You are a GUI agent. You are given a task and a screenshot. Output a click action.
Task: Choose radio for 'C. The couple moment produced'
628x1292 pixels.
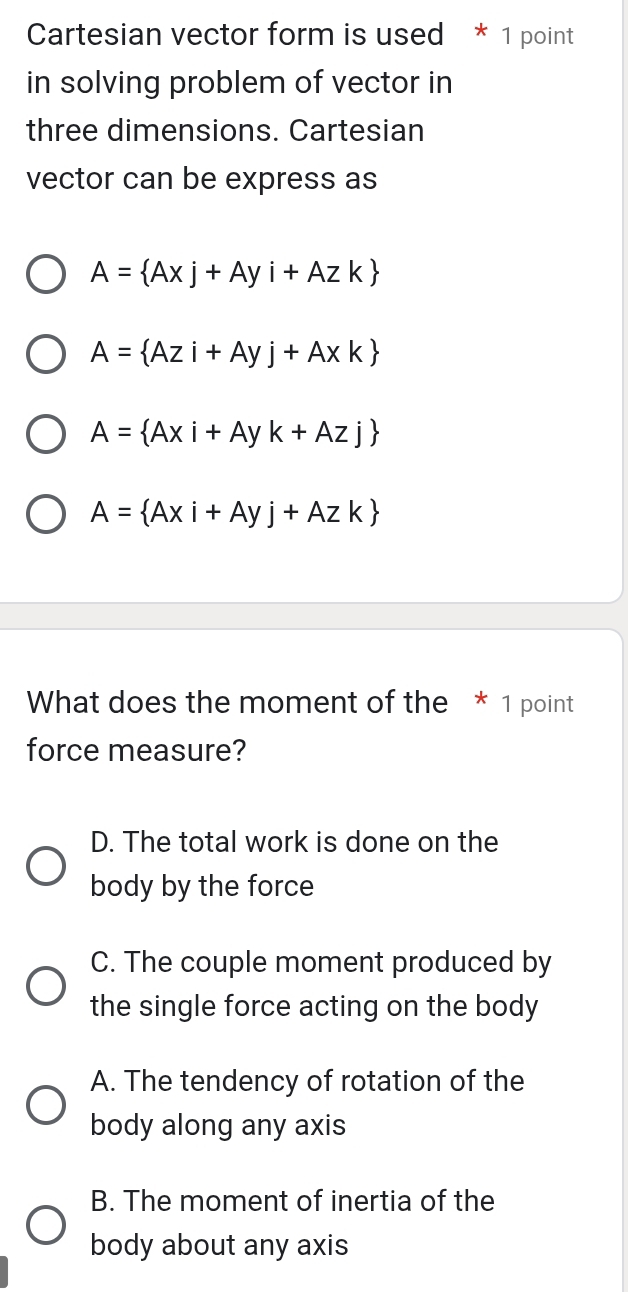(45, 985)
